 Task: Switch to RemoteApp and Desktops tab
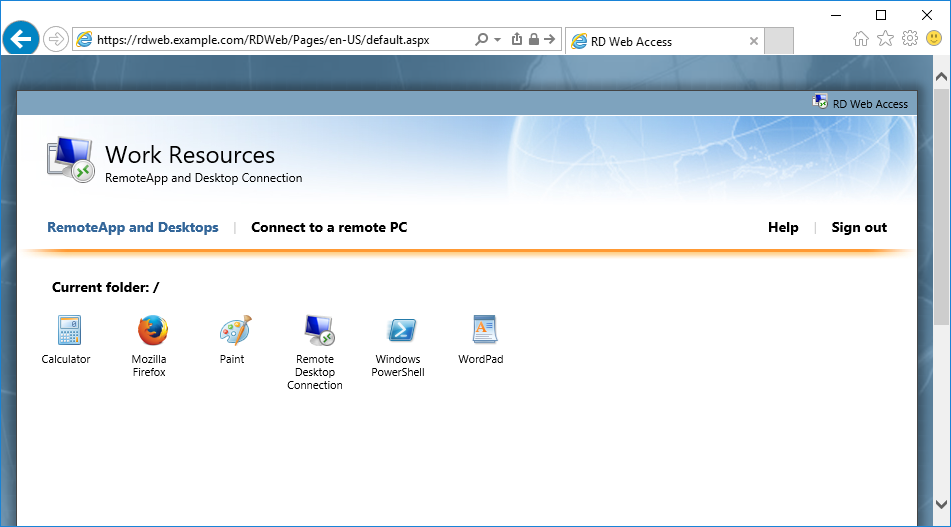133,227
